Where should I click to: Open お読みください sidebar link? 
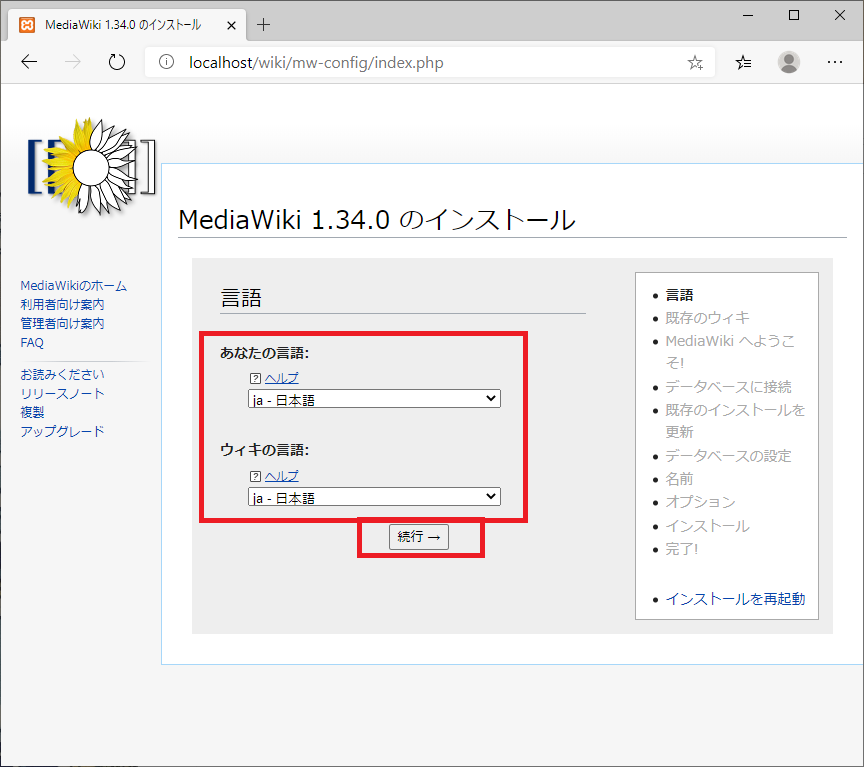click(x=62, y=375)
